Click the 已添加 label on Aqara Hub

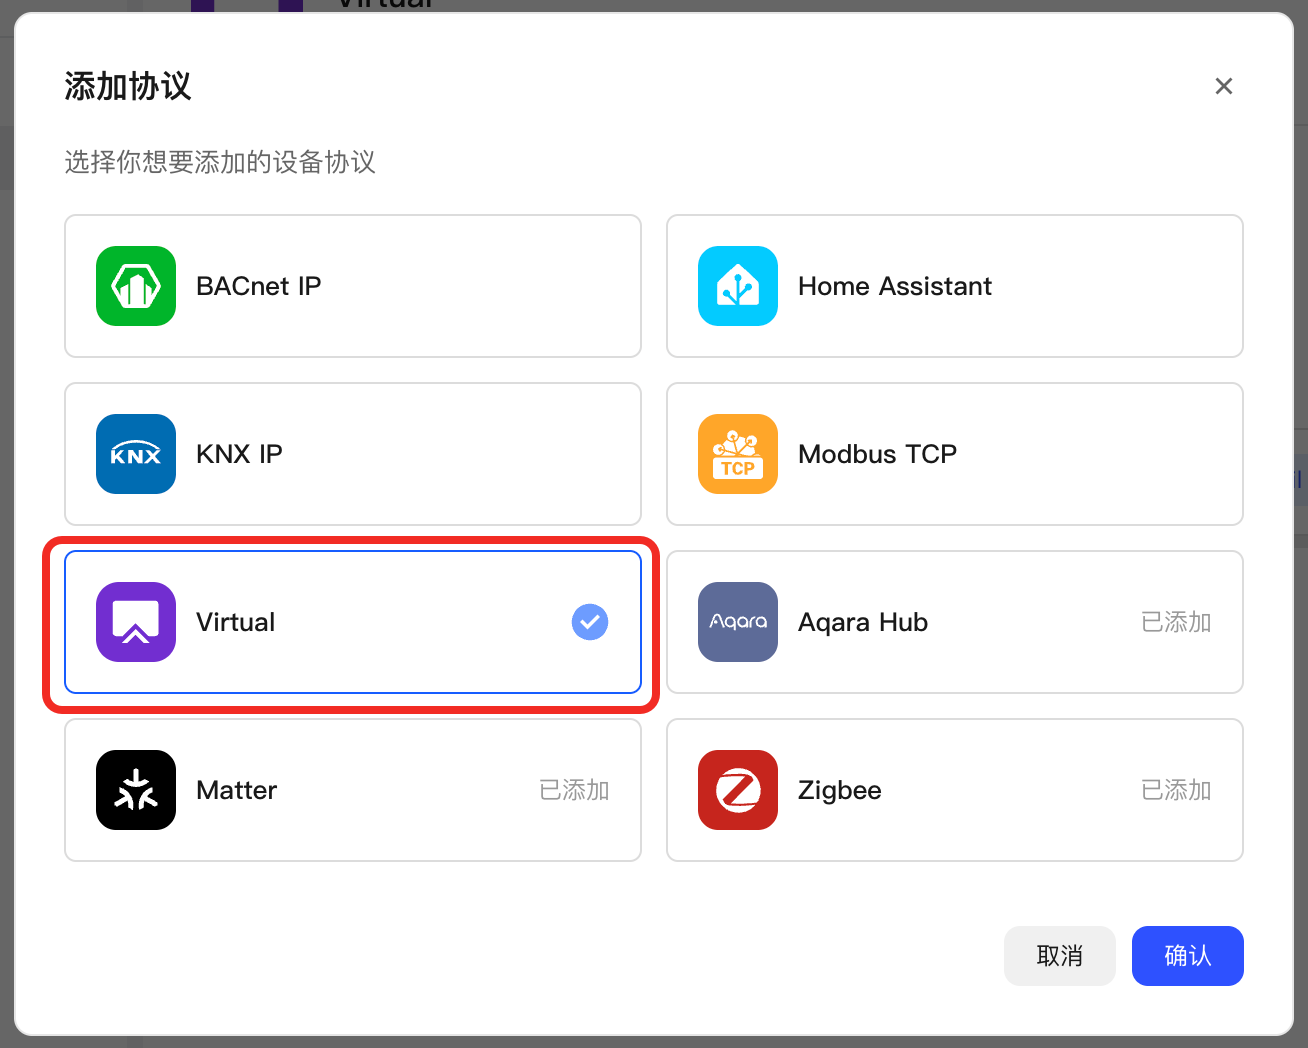click(1176, 622)
